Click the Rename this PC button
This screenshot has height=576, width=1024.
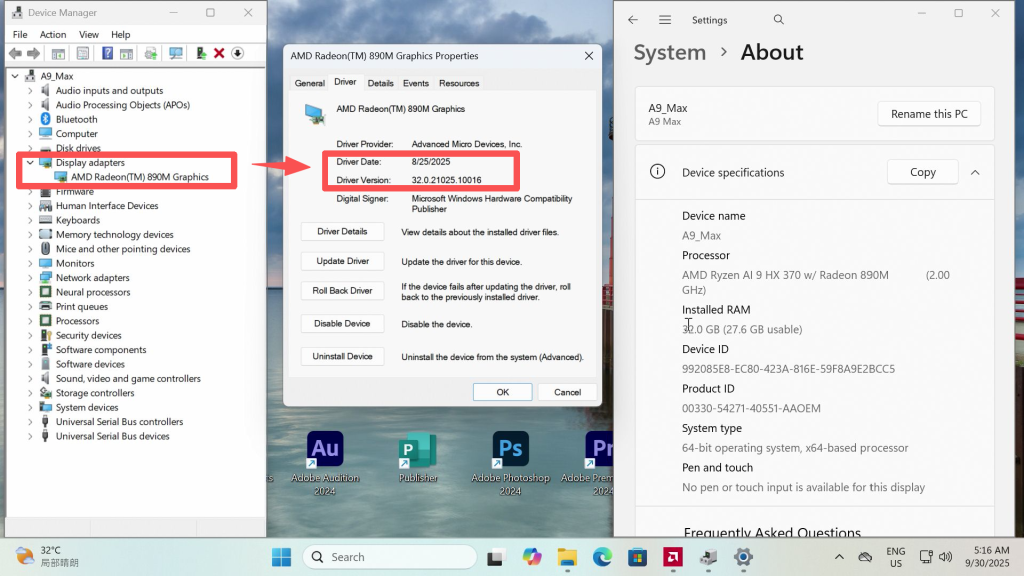[928, 114]
